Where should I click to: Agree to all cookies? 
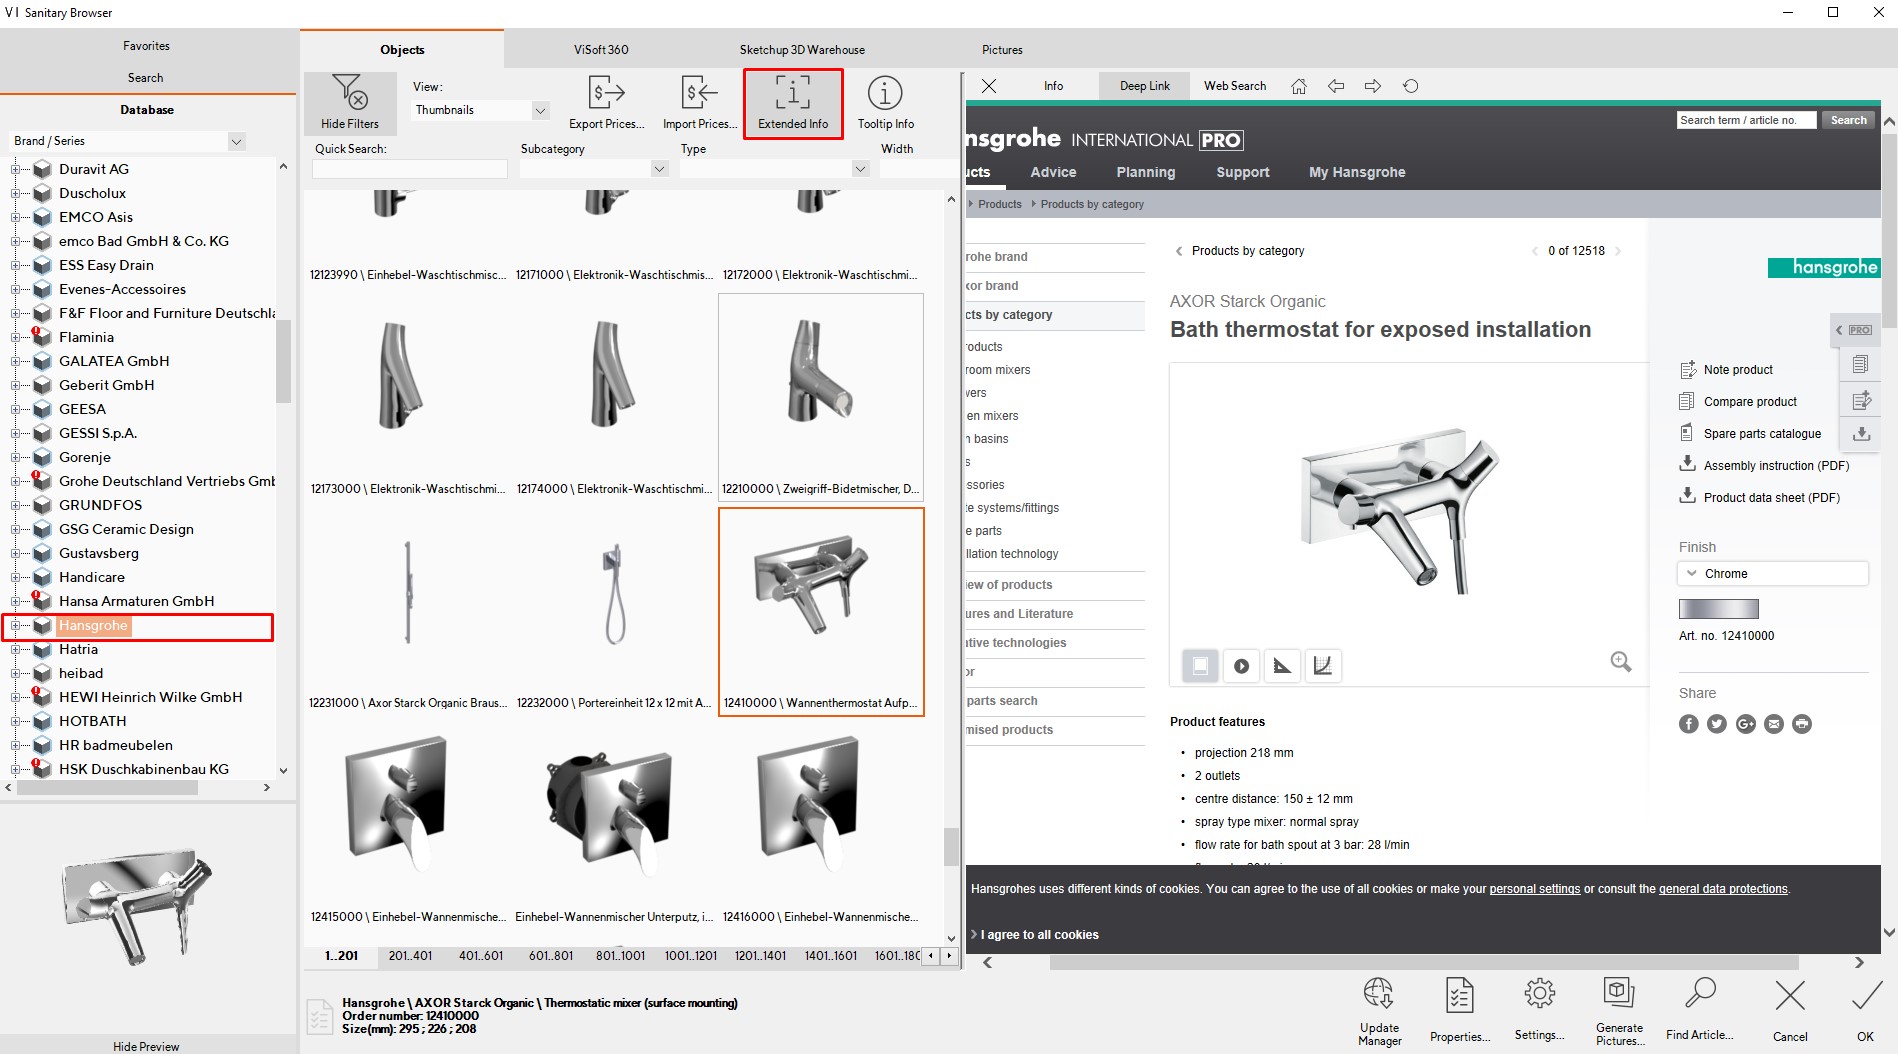click(x=1039, y=934)
